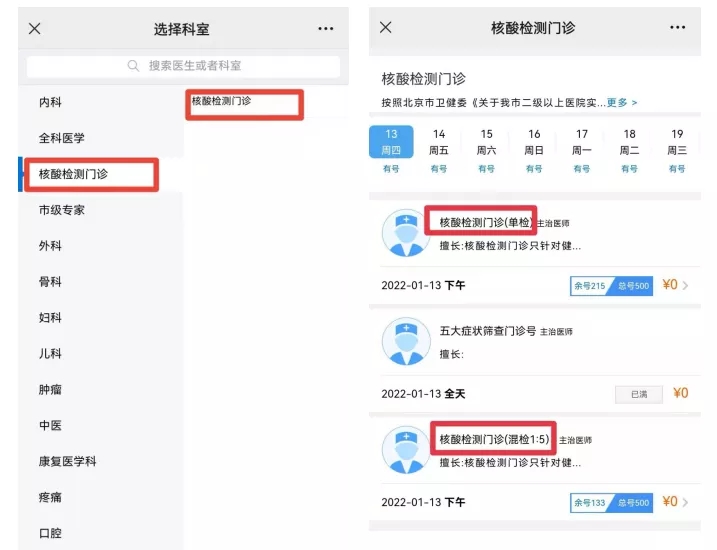Tap the doctor avatar for 核酸检测门诊(混检1:5)
This screenshot has height=550, width=717.
click(406, 449)
